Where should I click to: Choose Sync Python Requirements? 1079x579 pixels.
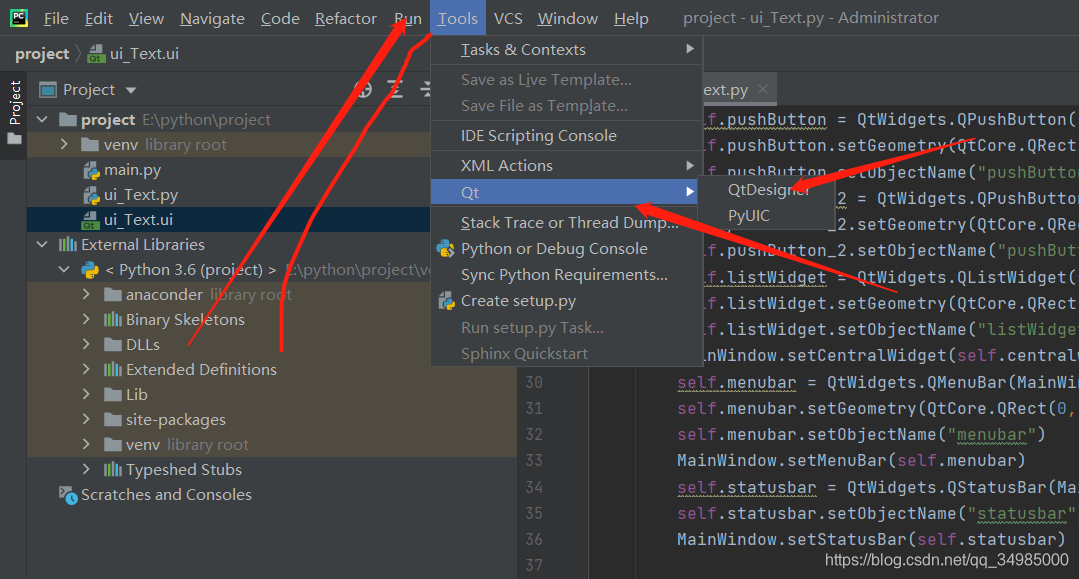566,275
